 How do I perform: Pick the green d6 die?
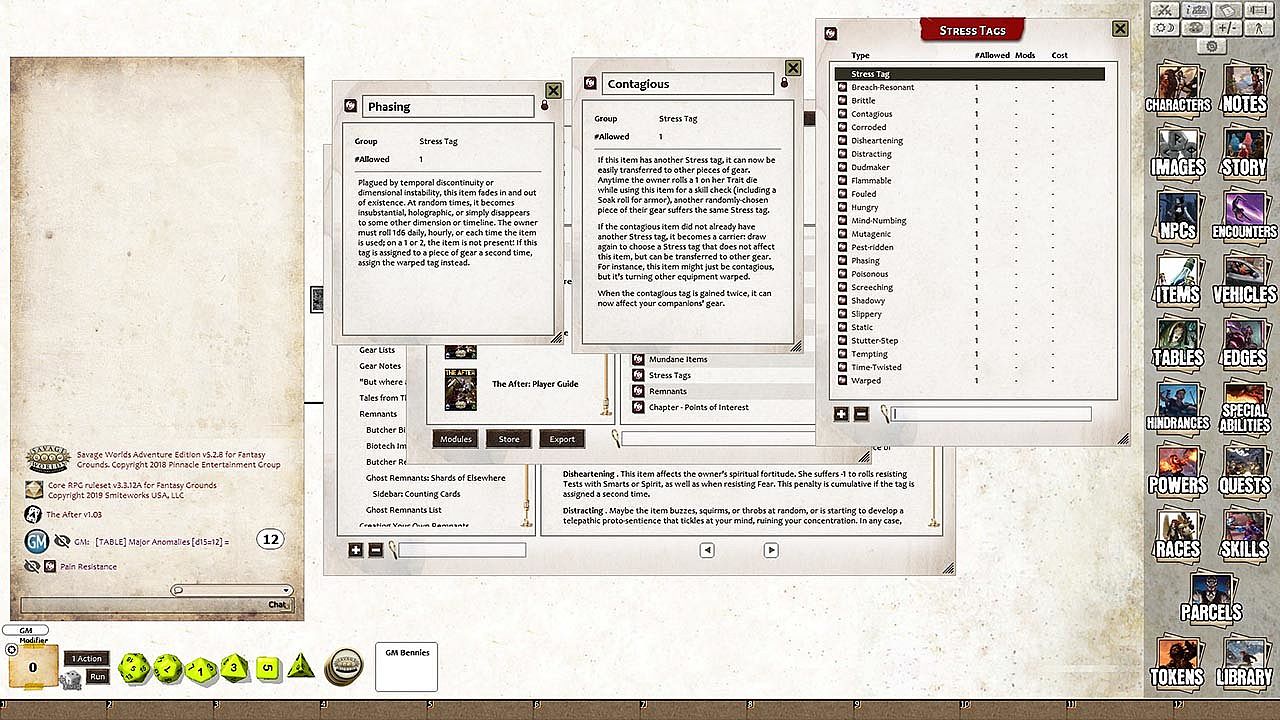pyautogui.click(x=266, y=667)
